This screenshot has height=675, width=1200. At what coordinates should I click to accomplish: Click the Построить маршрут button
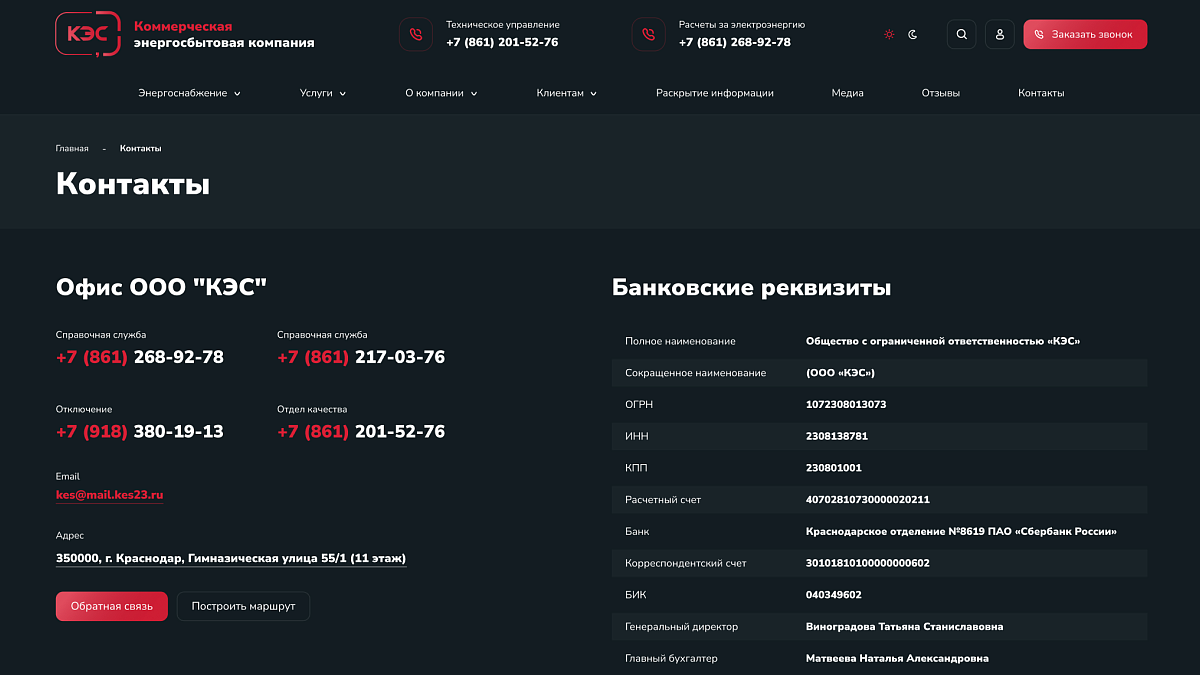coord(243,606)
